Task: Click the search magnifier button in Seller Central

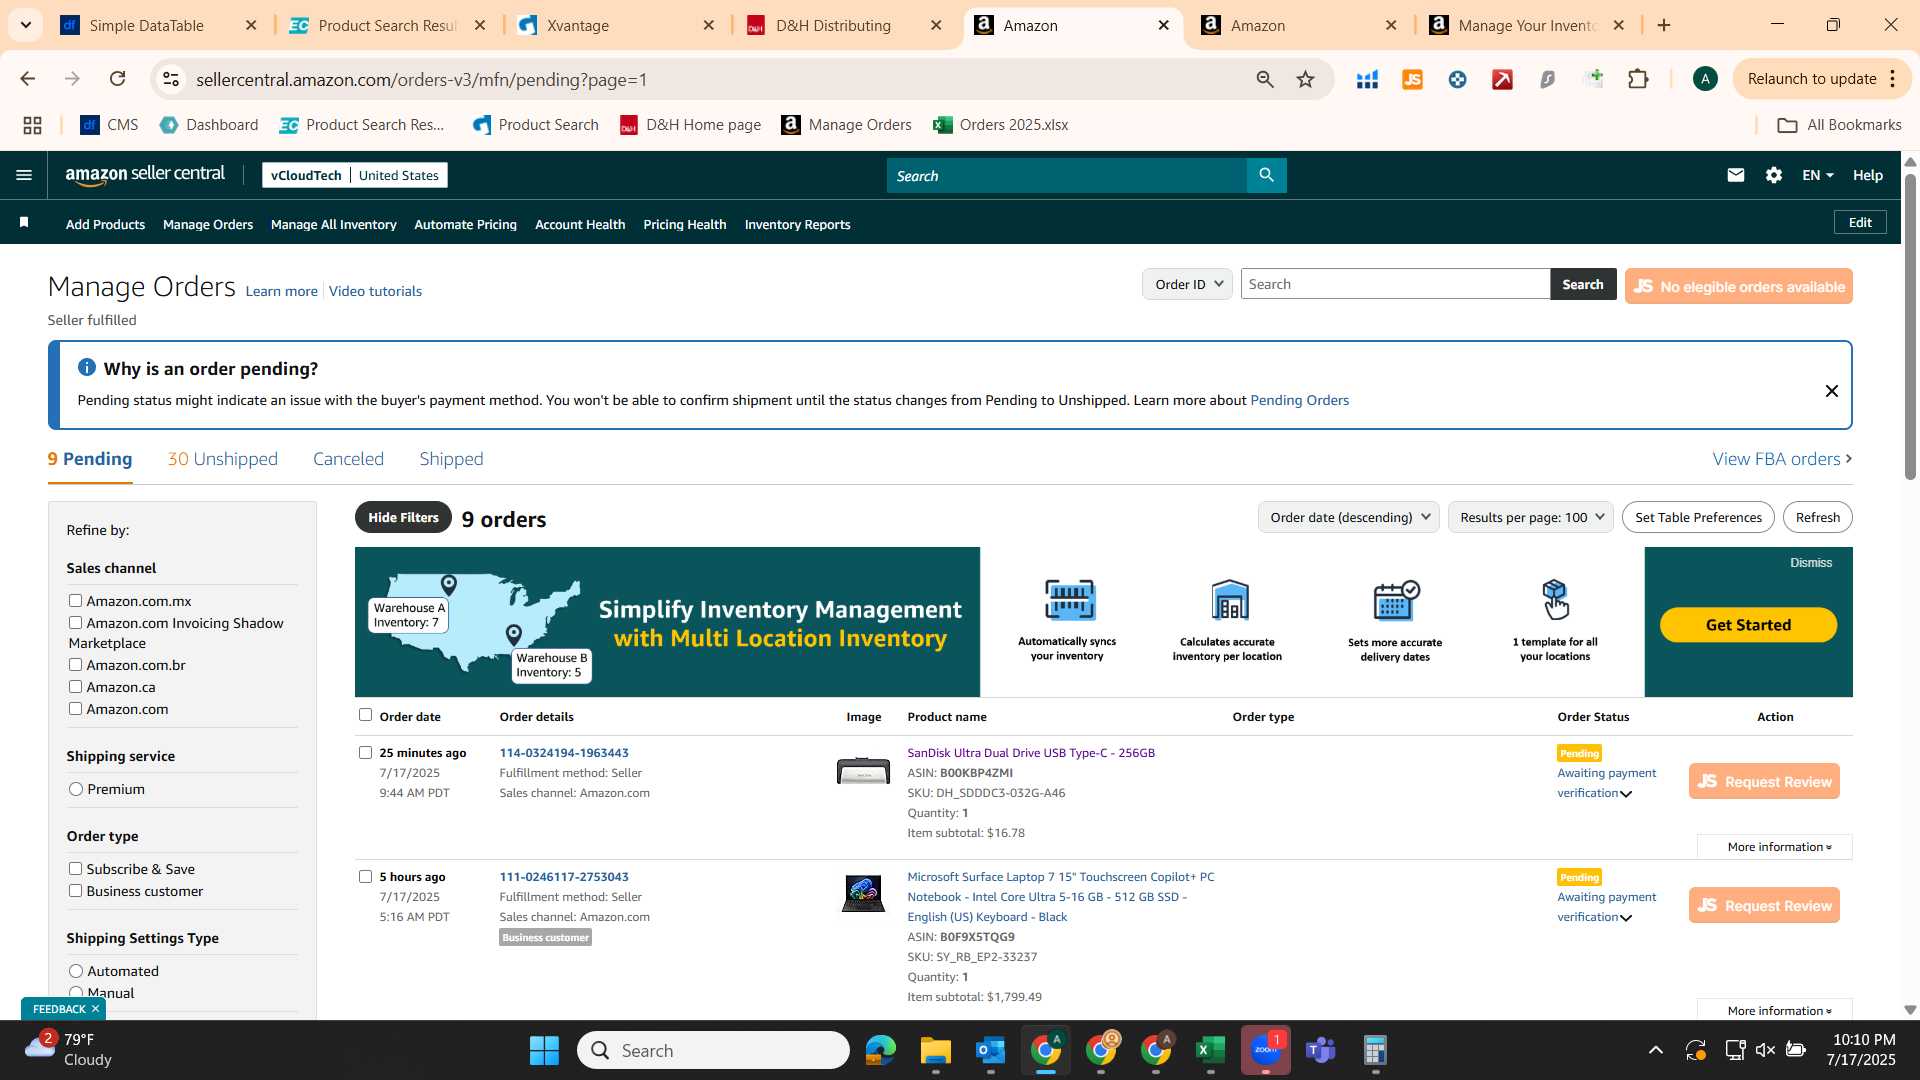Action: [x=1266, y=175]
